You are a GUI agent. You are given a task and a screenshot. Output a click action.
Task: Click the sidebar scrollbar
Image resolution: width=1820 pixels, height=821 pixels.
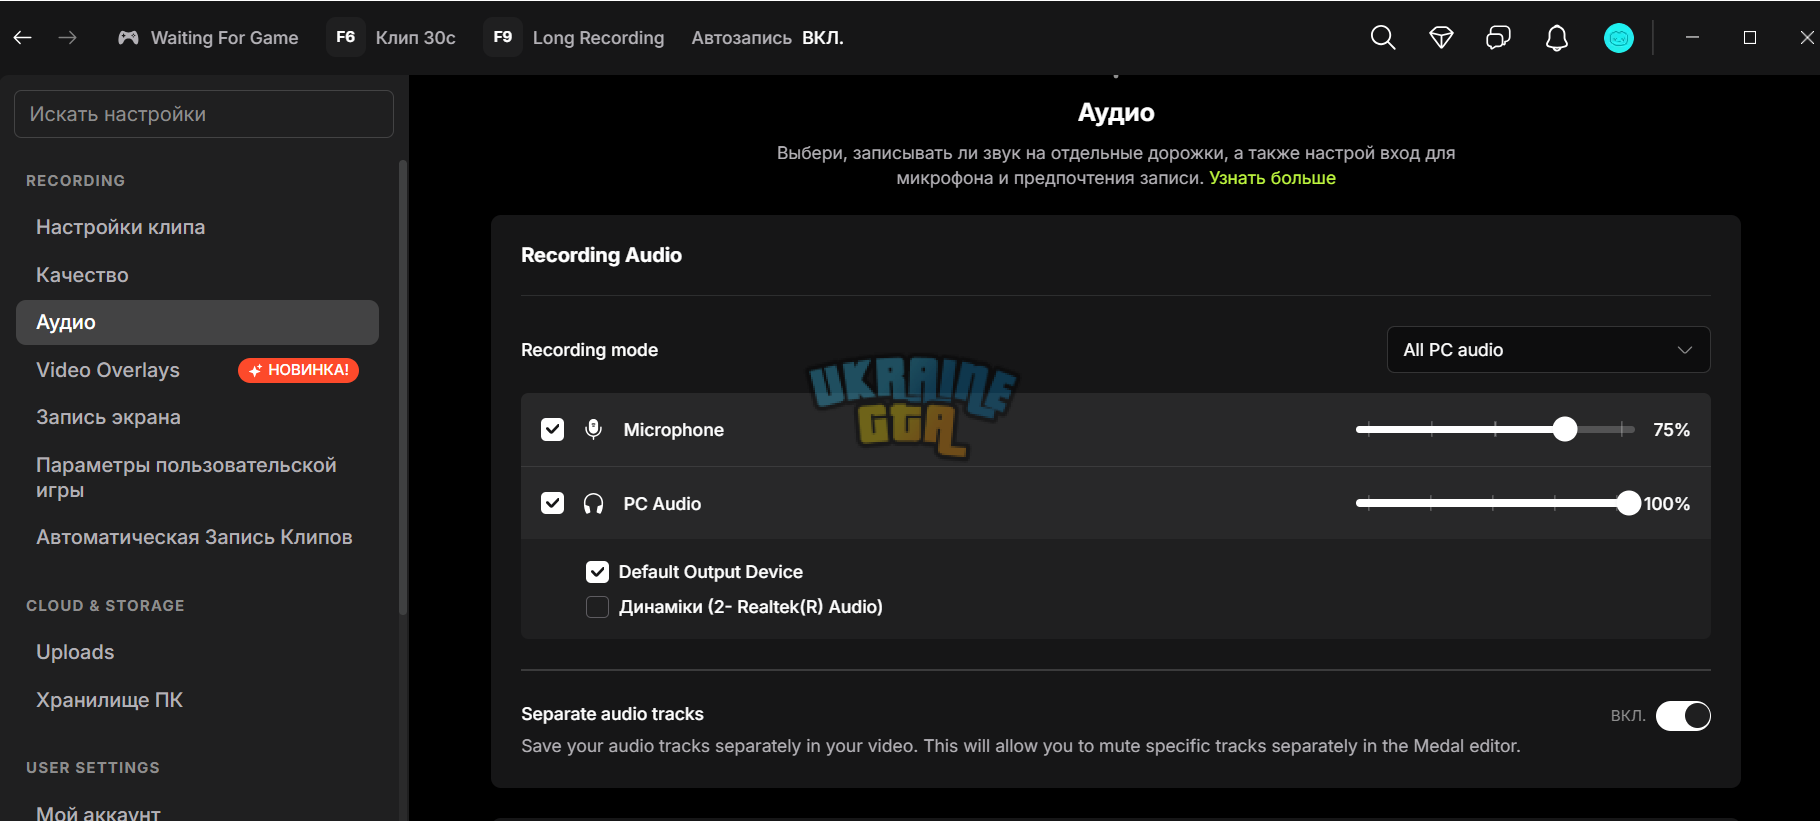click(x=403, y=387)
